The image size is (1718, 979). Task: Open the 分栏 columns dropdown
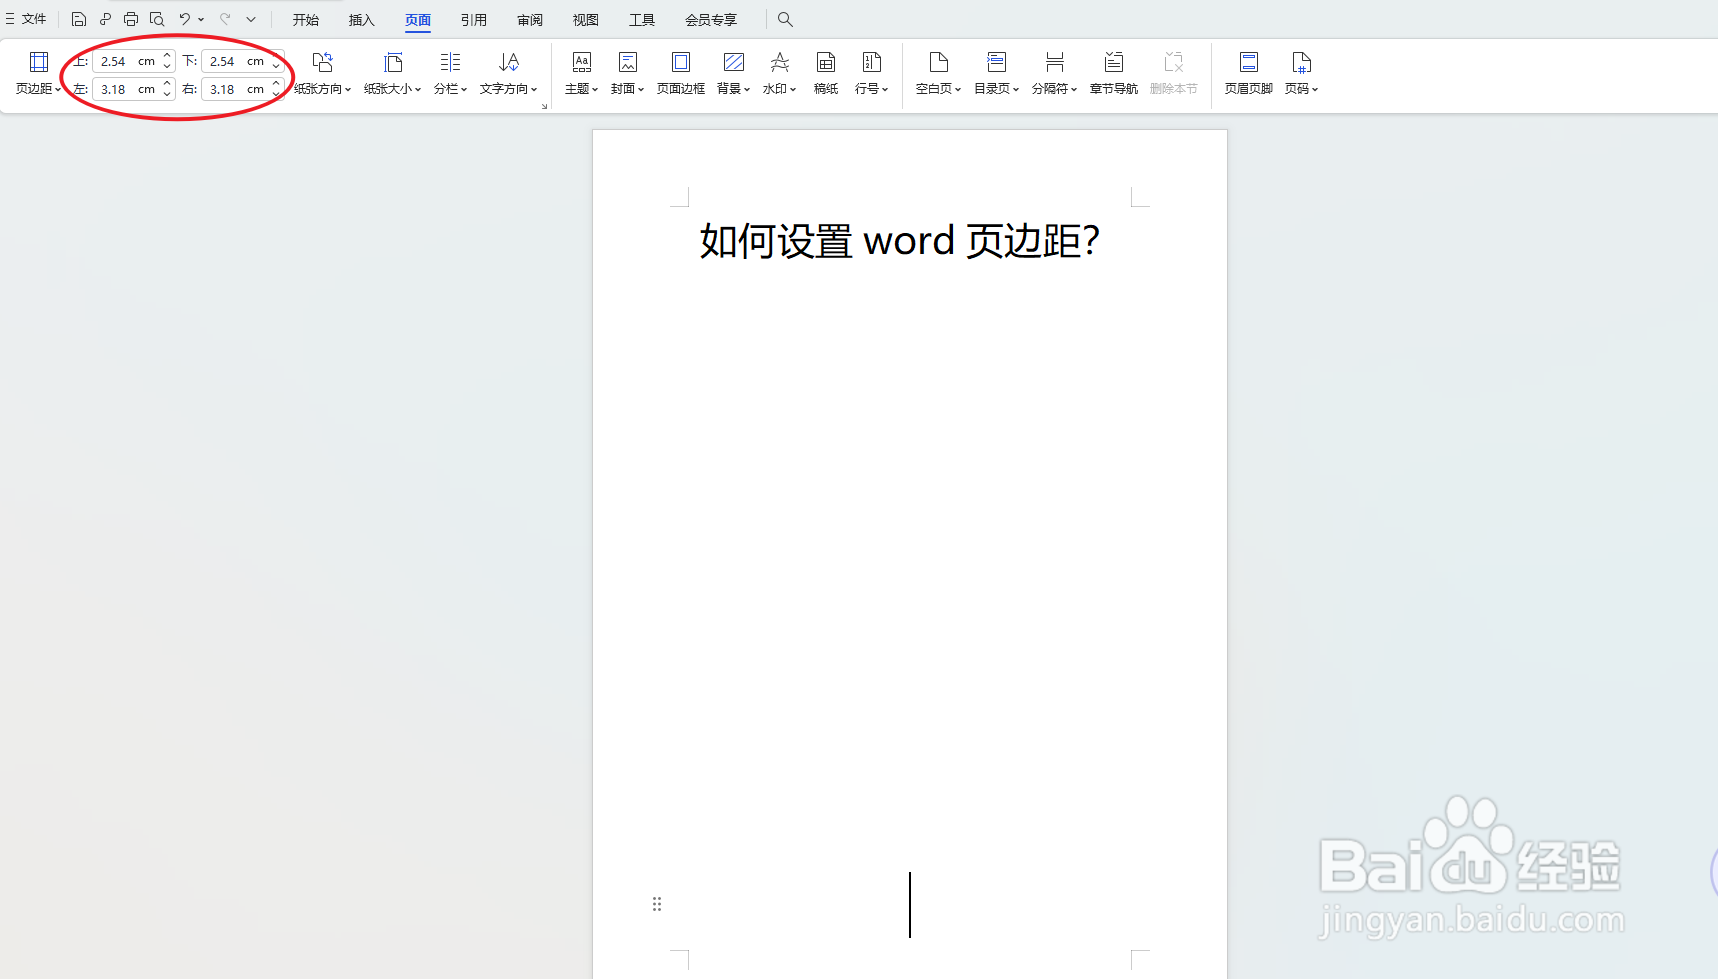[x=450, y=74]
